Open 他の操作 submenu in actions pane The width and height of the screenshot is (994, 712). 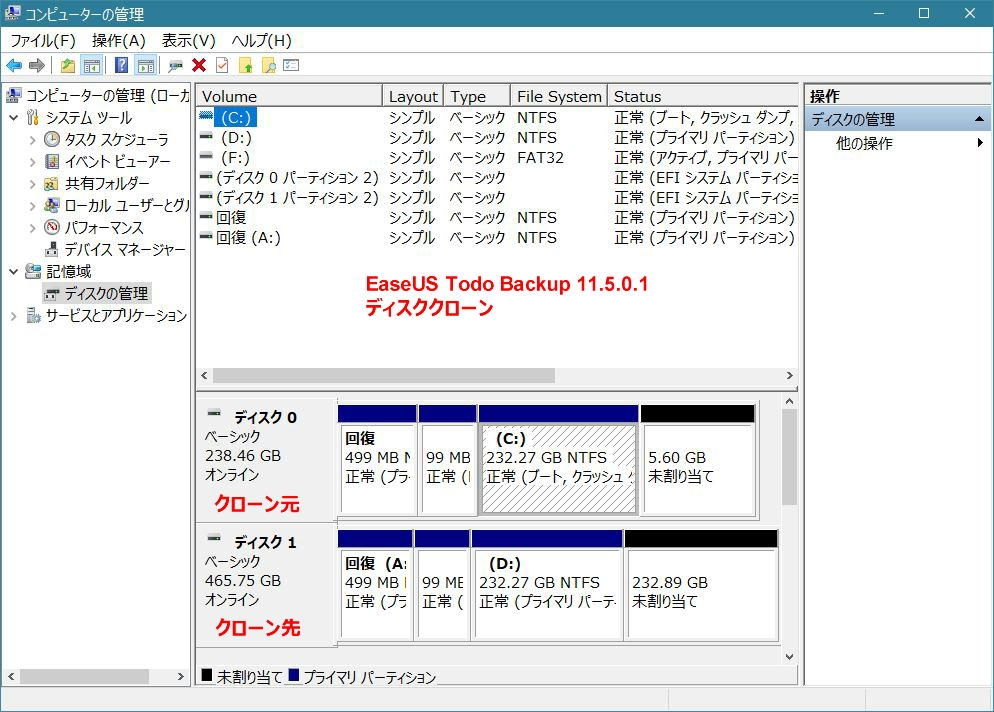tap(864, 143)
